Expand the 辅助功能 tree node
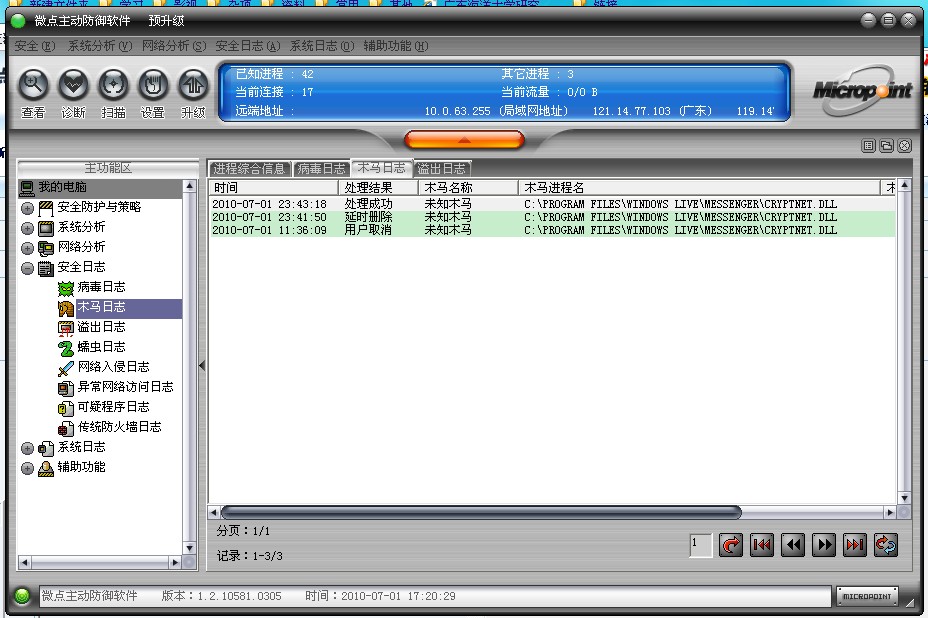 pos(27,468)
